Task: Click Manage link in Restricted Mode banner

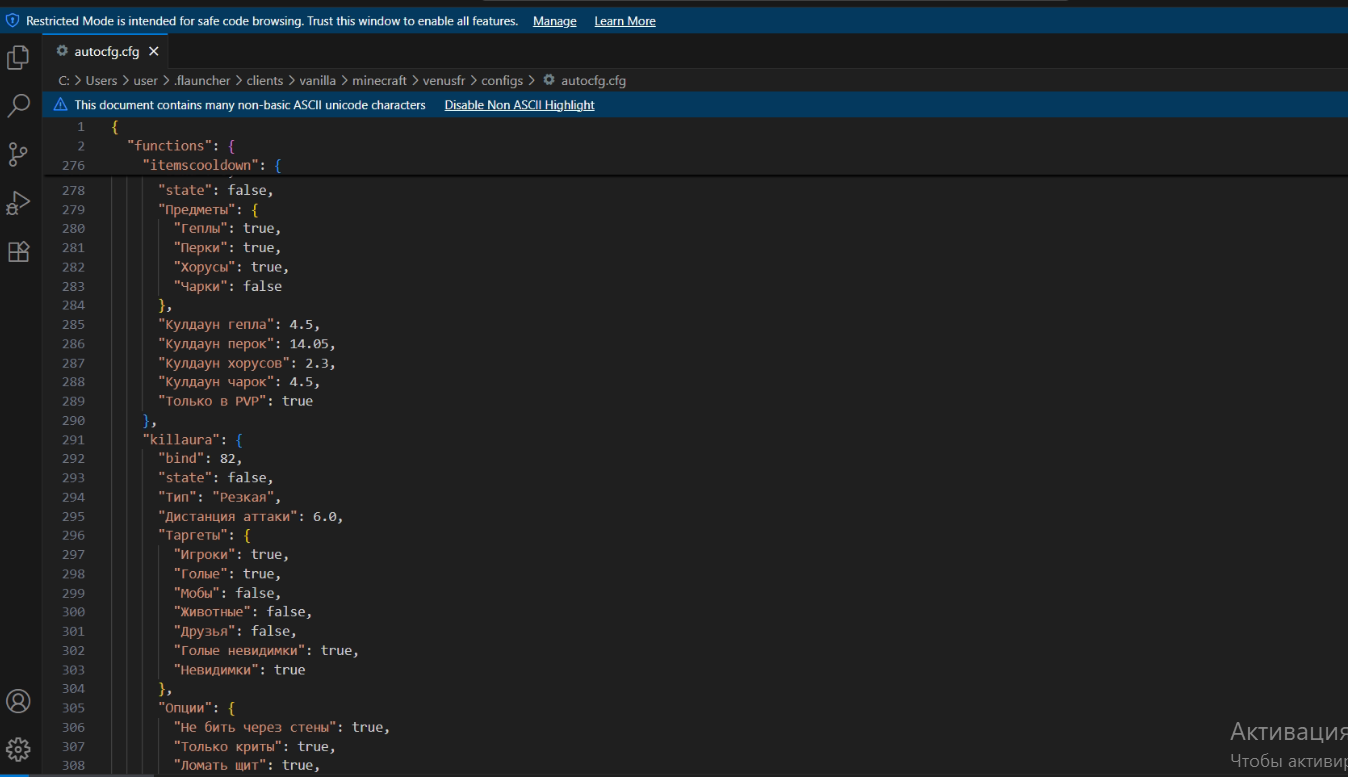Action: tap(554, 21)
